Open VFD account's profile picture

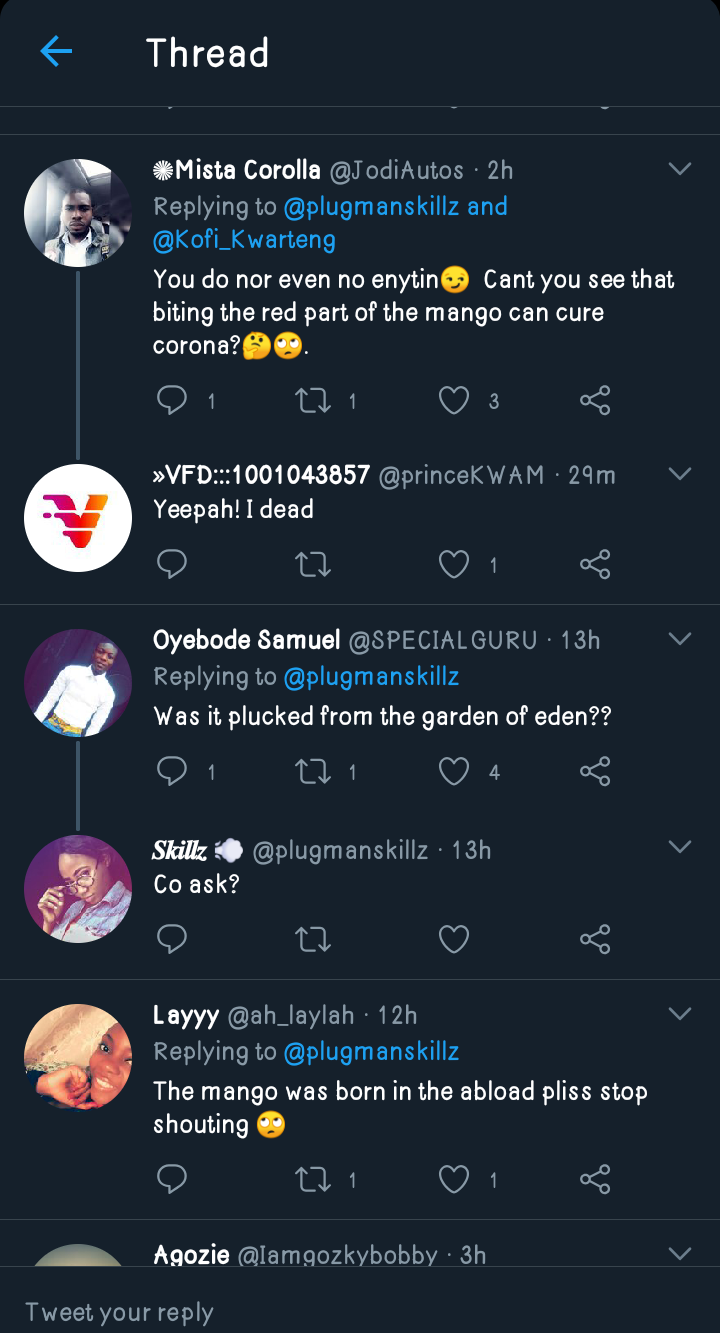coord(78,518)
